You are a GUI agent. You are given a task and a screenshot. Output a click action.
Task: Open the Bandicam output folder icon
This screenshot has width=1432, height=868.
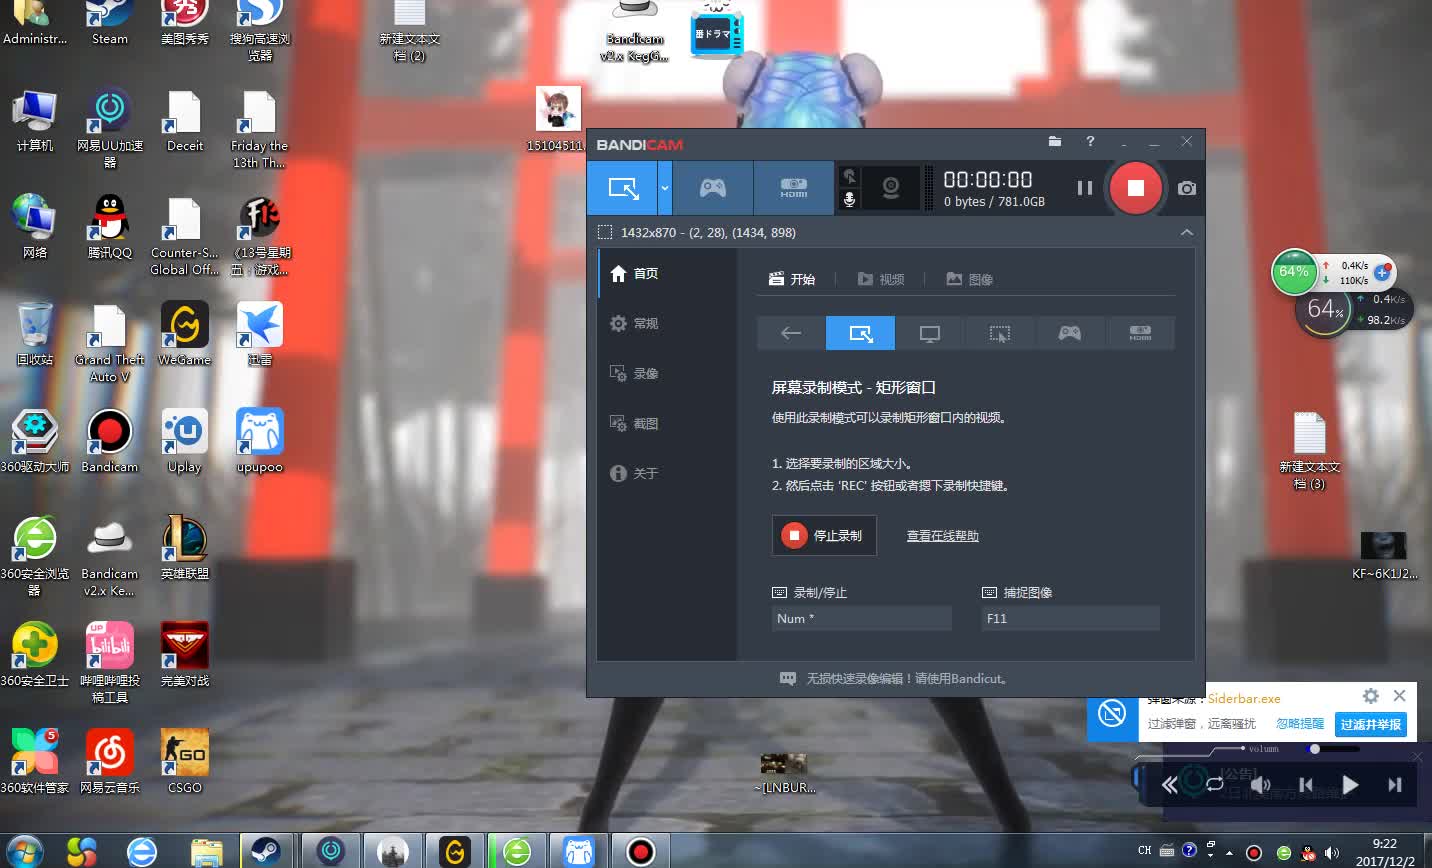point(1054,142)
